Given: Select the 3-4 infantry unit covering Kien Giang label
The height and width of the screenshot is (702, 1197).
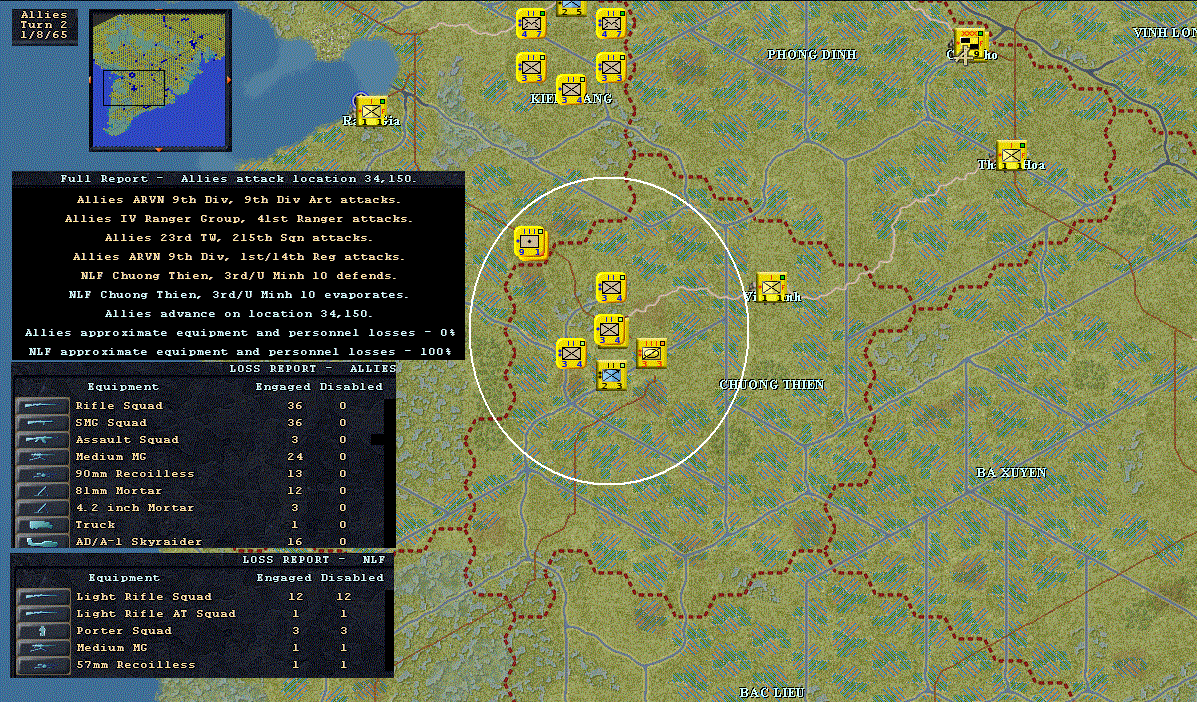Looking at the screenshot, I should [571, 89].
